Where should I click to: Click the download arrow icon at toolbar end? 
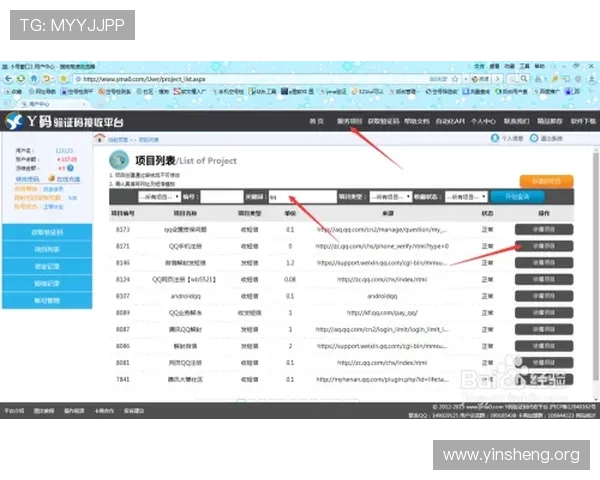[x=591, y=79]
